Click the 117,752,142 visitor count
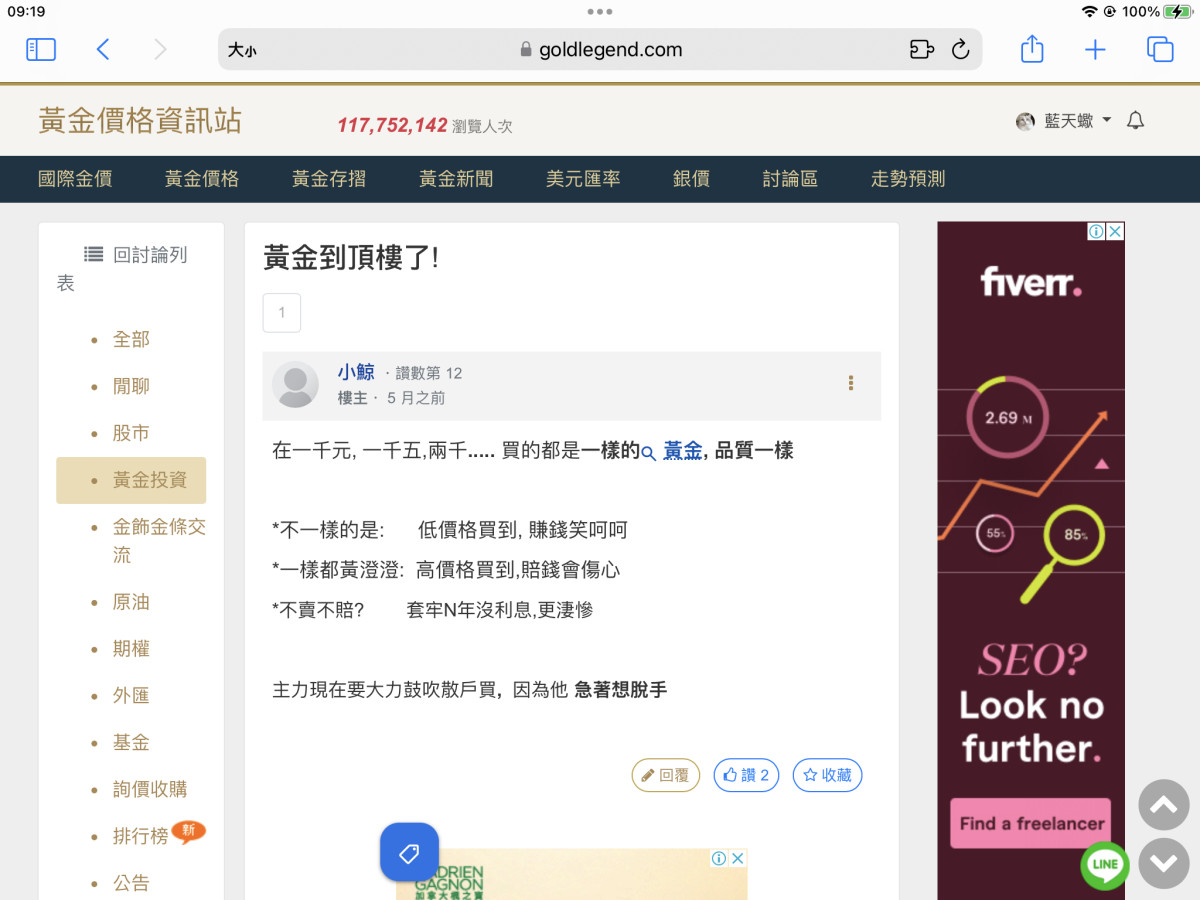Viewport: 1200px width, 900px height. 392,125
